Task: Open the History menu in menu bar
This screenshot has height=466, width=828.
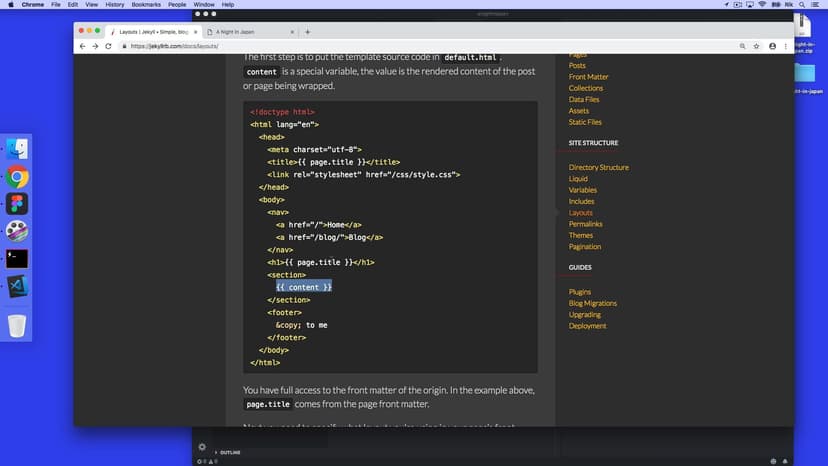Action: pos(113,5)
